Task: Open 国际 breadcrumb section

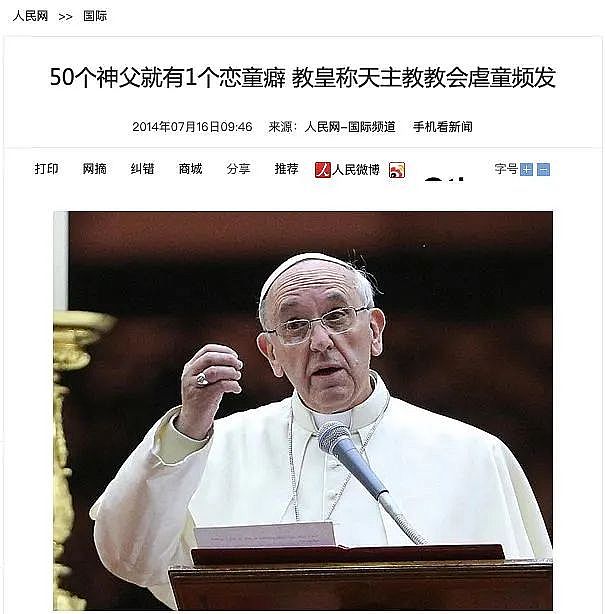Action: pyautogui.click(x=95, y=16)
